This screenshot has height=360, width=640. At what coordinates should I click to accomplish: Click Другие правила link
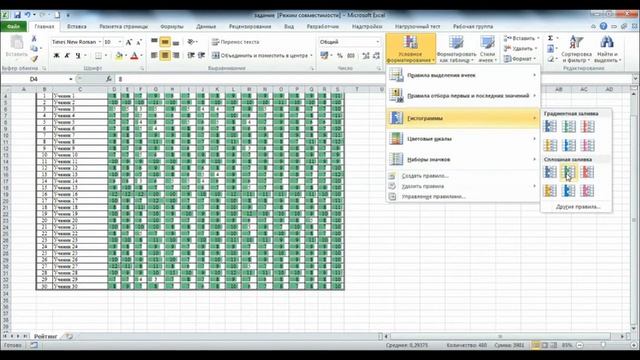(578, 207)
